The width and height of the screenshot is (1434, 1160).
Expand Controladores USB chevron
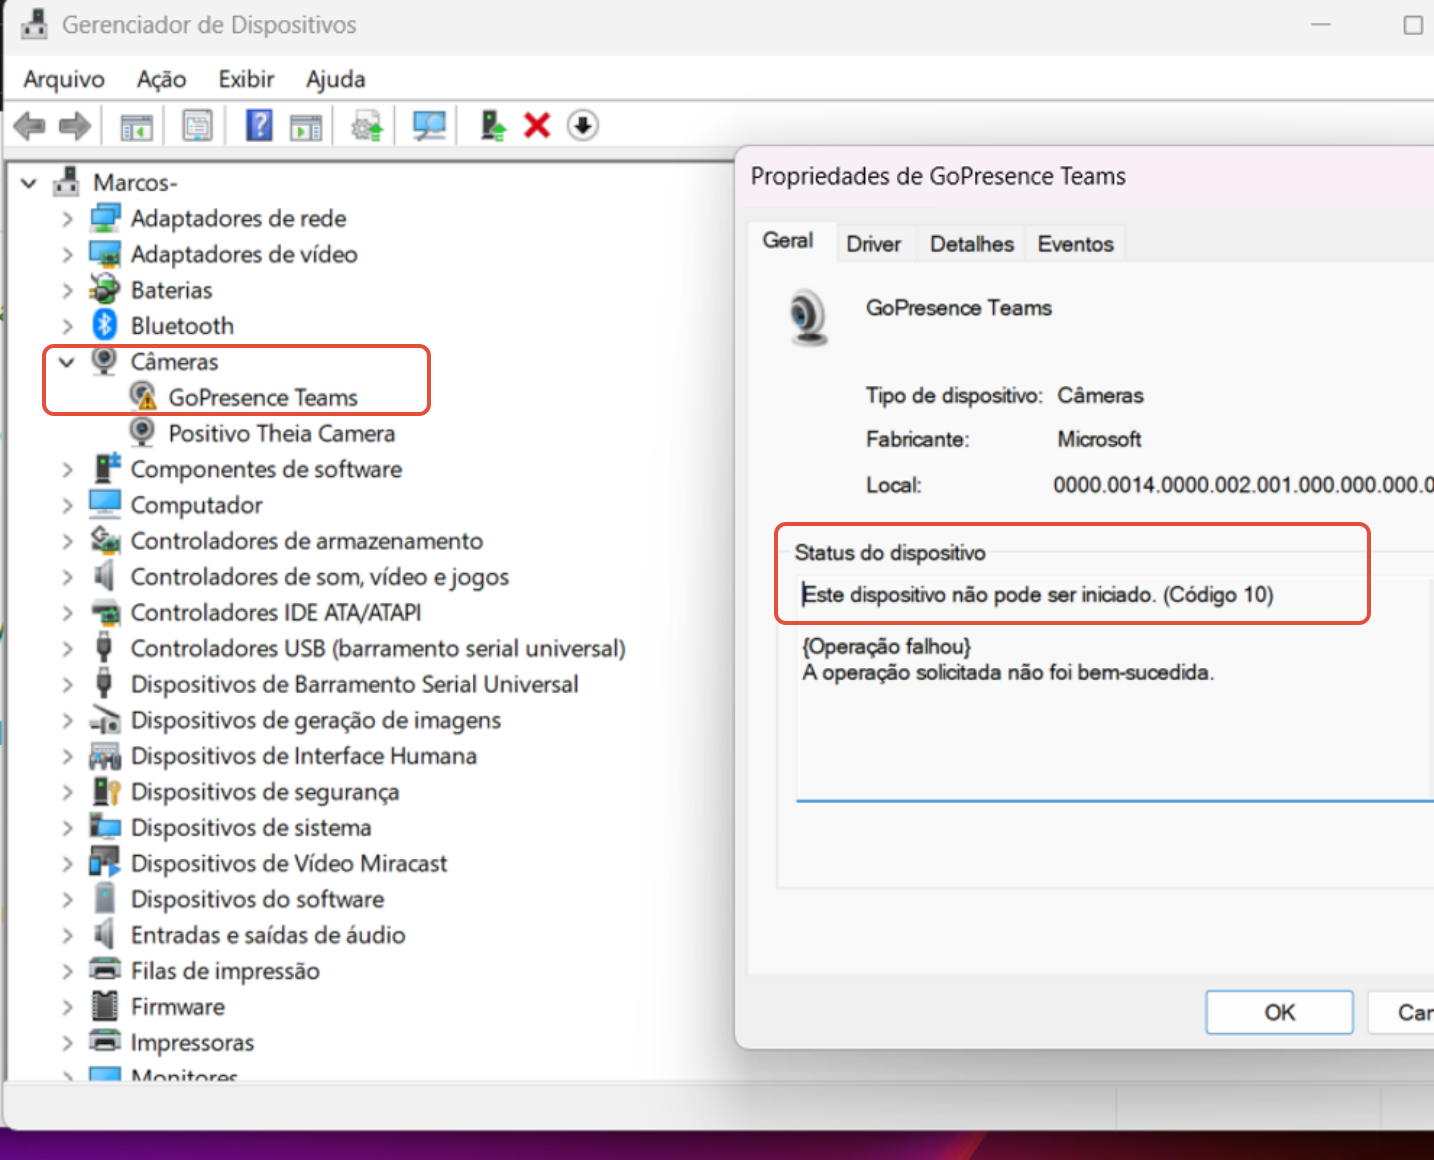67,649
